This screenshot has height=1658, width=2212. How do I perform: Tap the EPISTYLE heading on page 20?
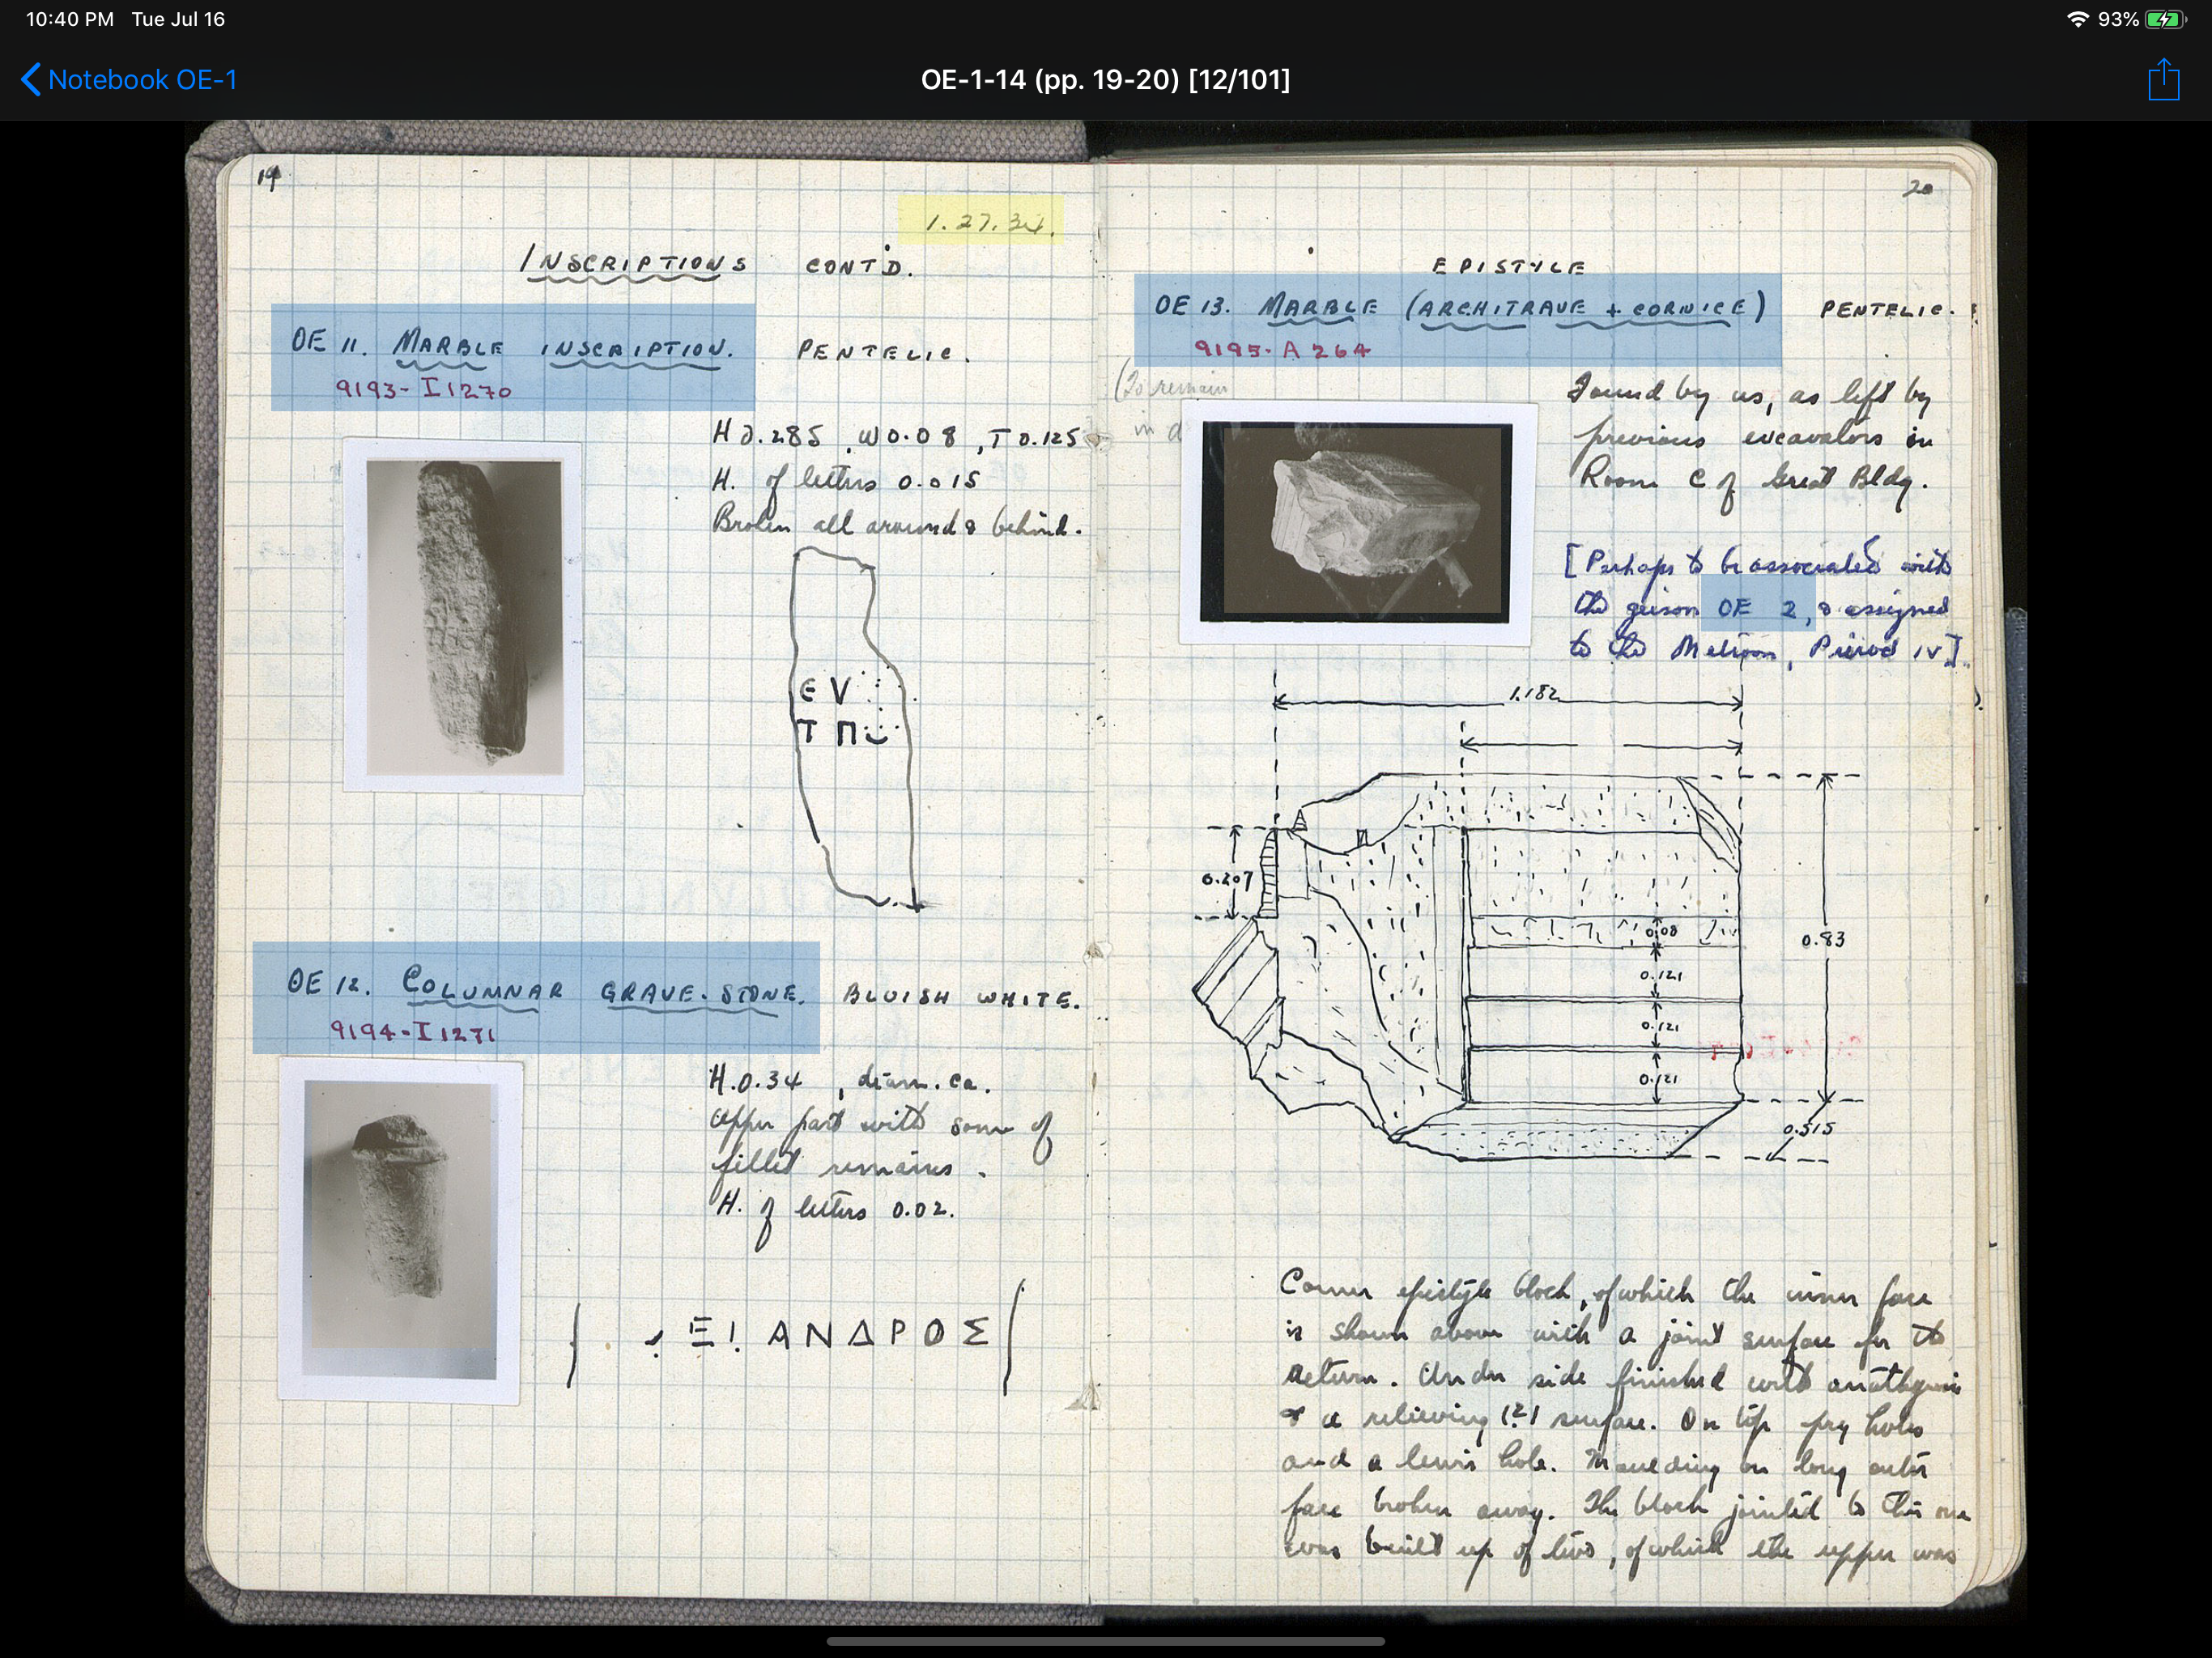coord(1508,266)
